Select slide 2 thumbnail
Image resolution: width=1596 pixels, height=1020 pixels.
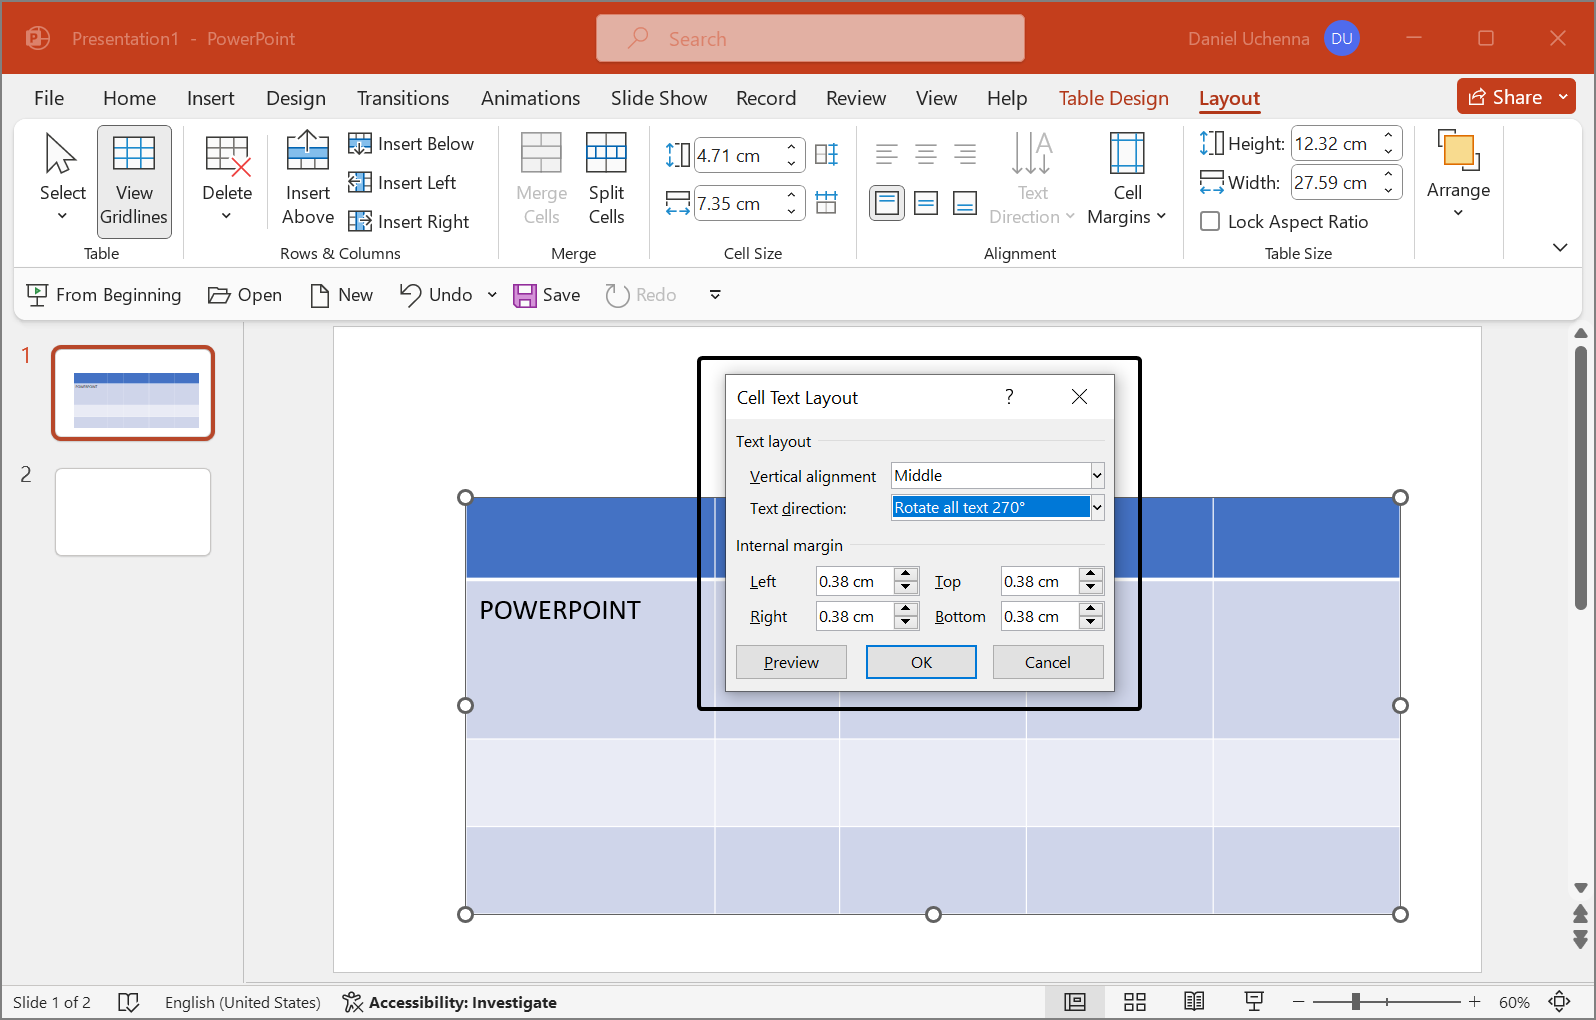point(133,512)
